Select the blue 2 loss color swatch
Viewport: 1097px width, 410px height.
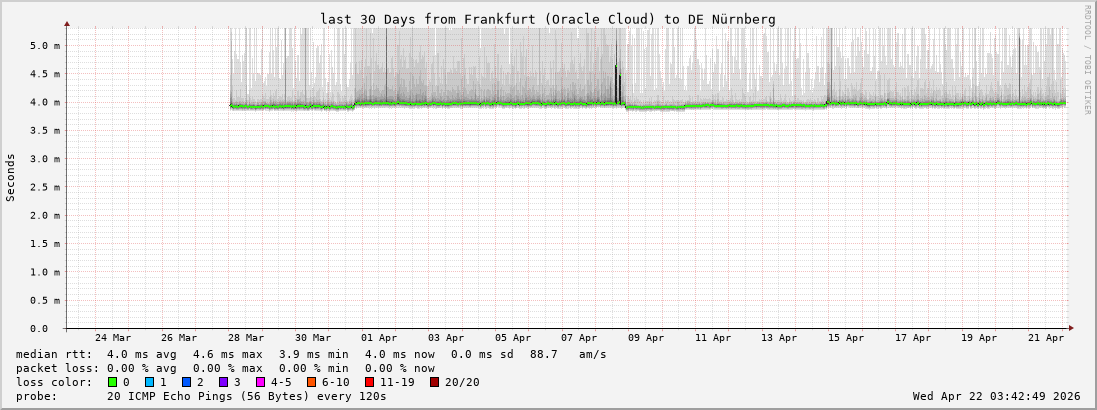pyautogui.click(x=186, y=382)
